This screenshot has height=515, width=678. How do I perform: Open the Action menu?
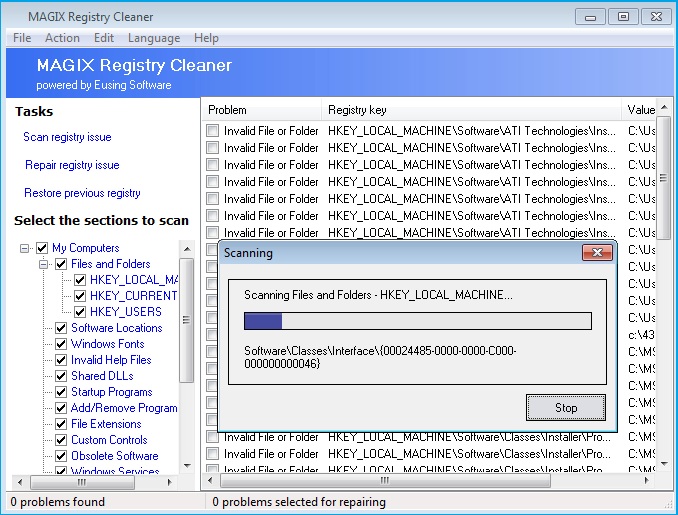[x=62, y=38]
